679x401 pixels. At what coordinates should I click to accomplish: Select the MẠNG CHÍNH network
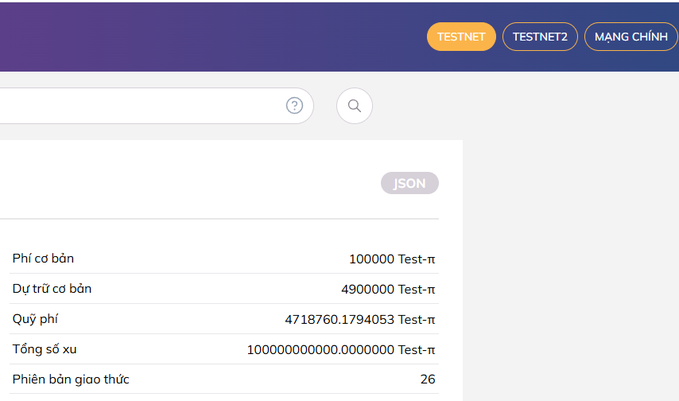pyautogui.click(x=631, y=37)
